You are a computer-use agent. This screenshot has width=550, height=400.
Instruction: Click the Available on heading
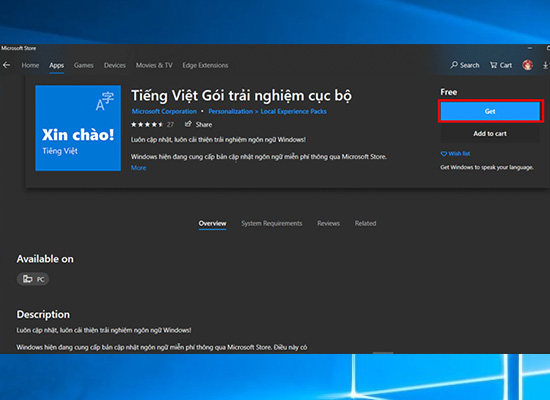(45, 259)
